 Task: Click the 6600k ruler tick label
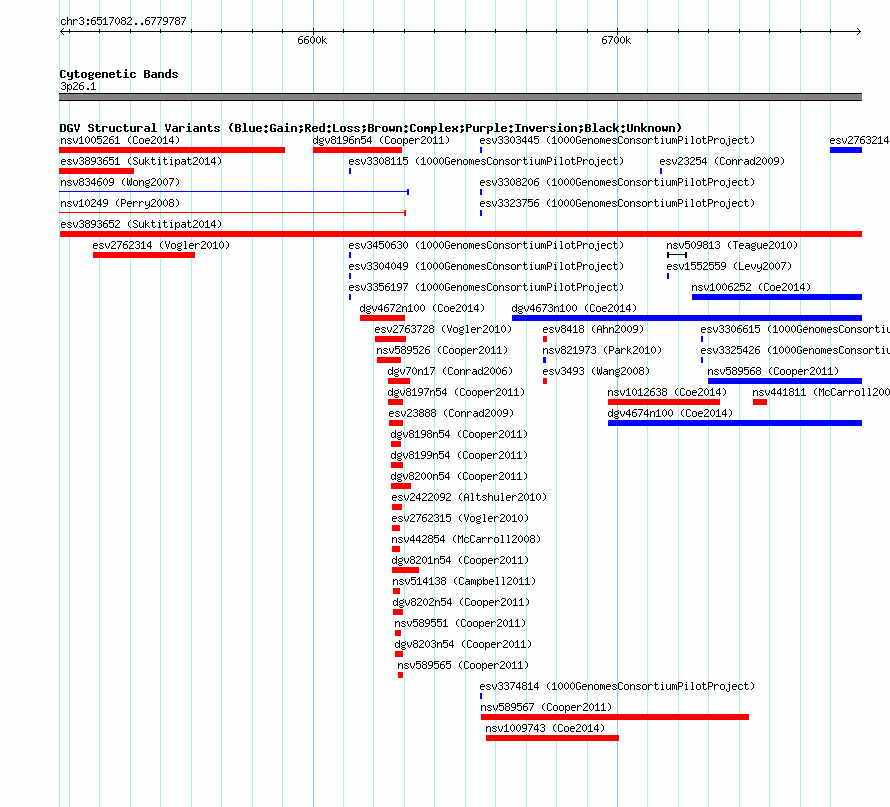tap(312, 40)
